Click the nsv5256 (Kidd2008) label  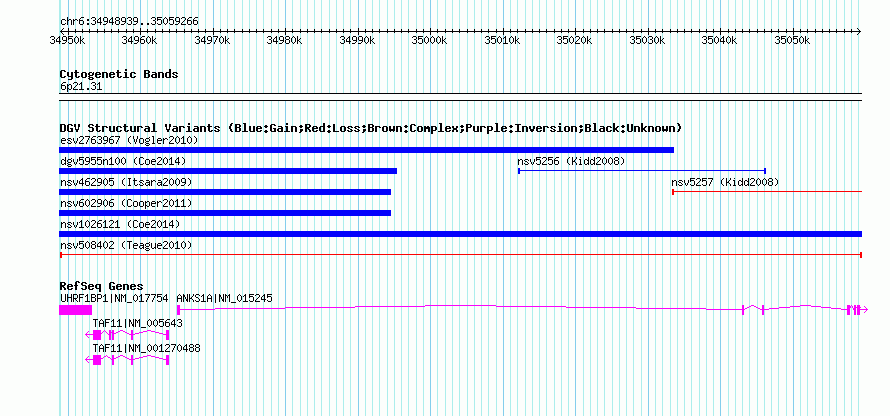(571, 161)
